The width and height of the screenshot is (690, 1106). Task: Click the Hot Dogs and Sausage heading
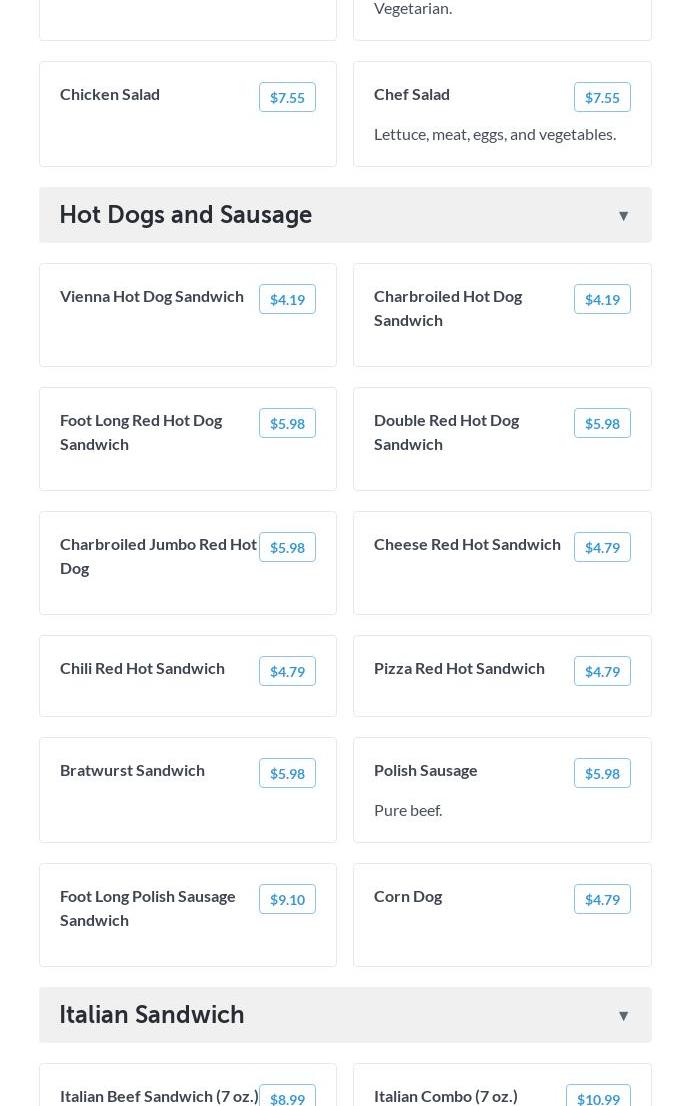(186, 215)
